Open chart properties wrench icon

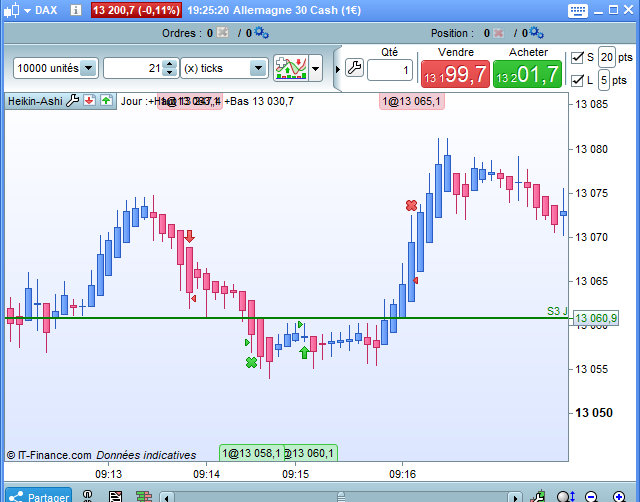[539, 496]
